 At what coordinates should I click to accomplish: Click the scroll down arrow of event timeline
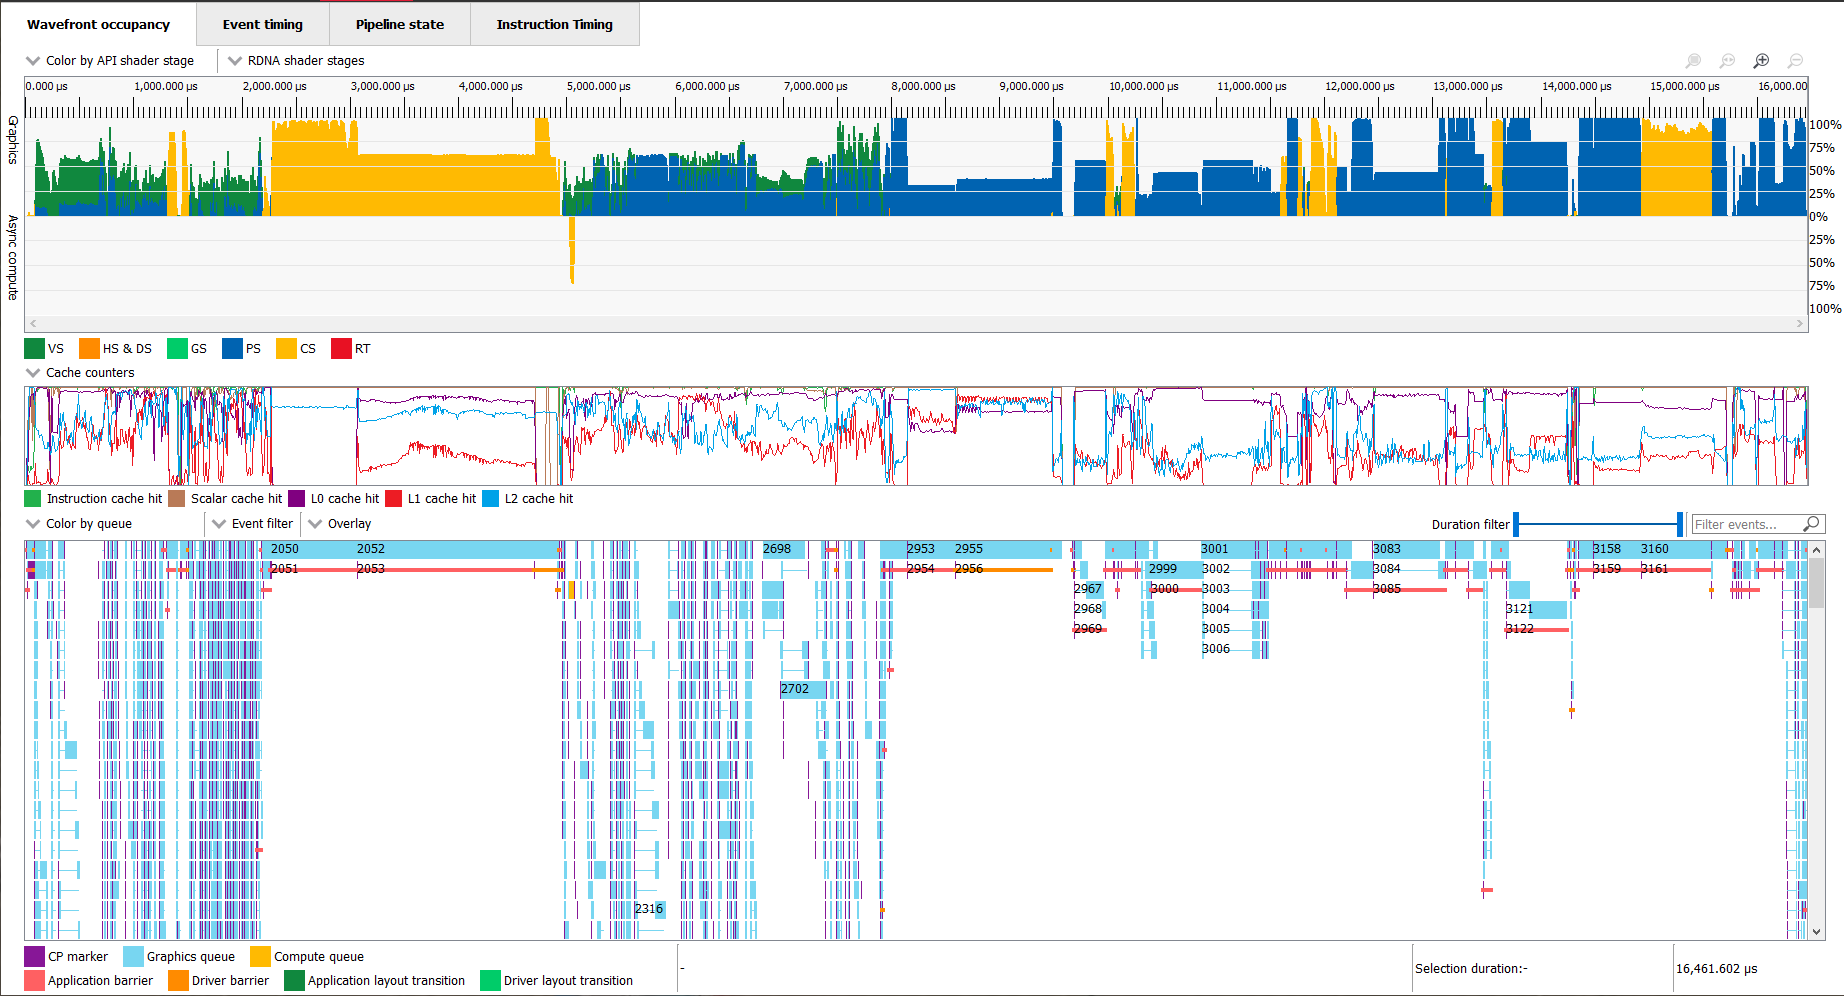[x=1817, y=931]
